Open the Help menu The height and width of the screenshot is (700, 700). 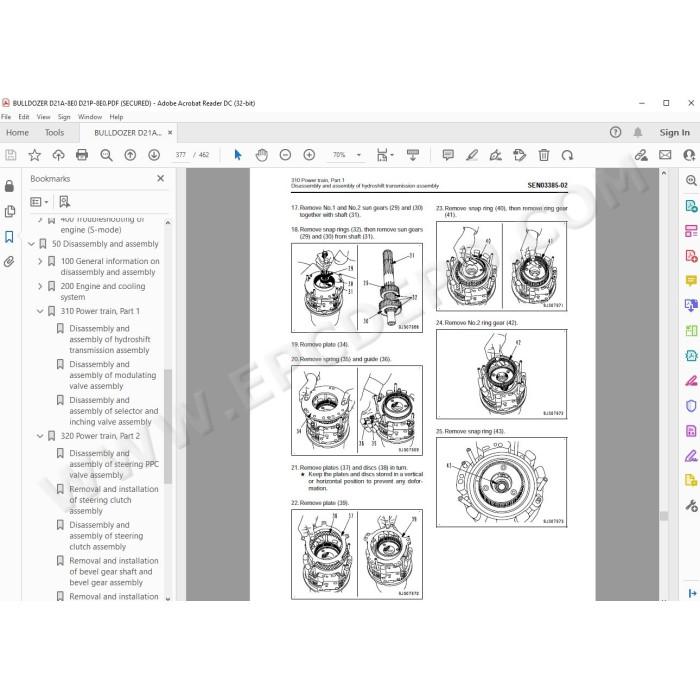116,117
